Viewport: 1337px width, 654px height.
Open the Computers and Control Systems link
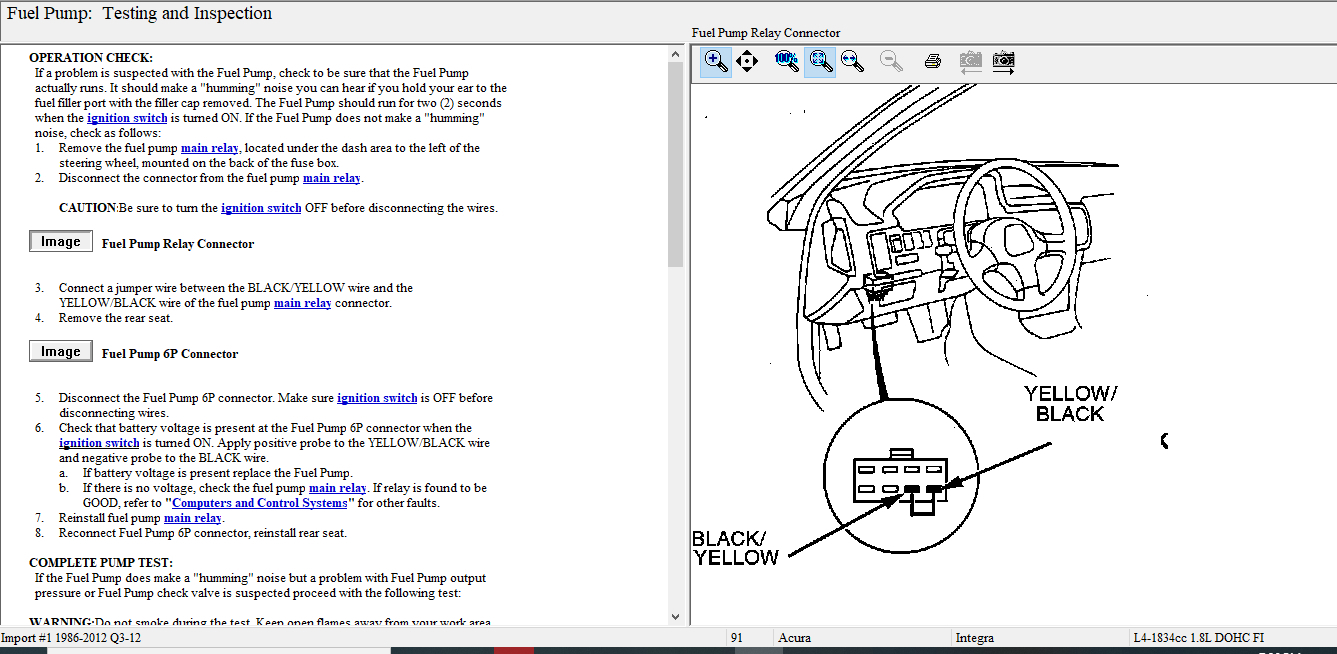point(260,503)
